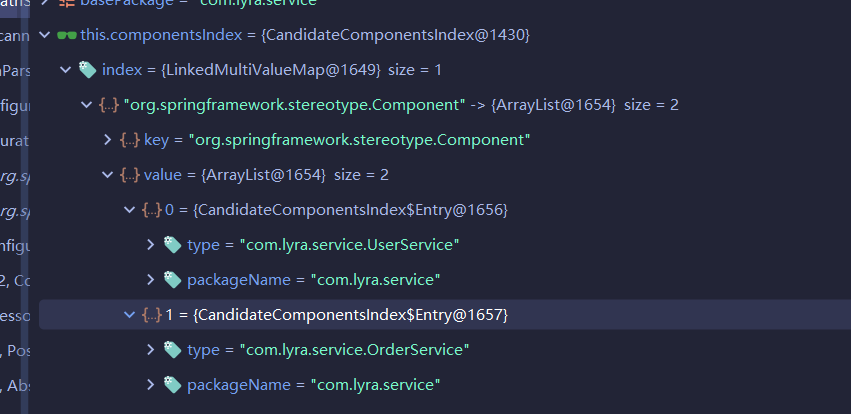
Task: Click the braces icon of the stereotype.Component map entry
Action: click(x=109, y=105)
